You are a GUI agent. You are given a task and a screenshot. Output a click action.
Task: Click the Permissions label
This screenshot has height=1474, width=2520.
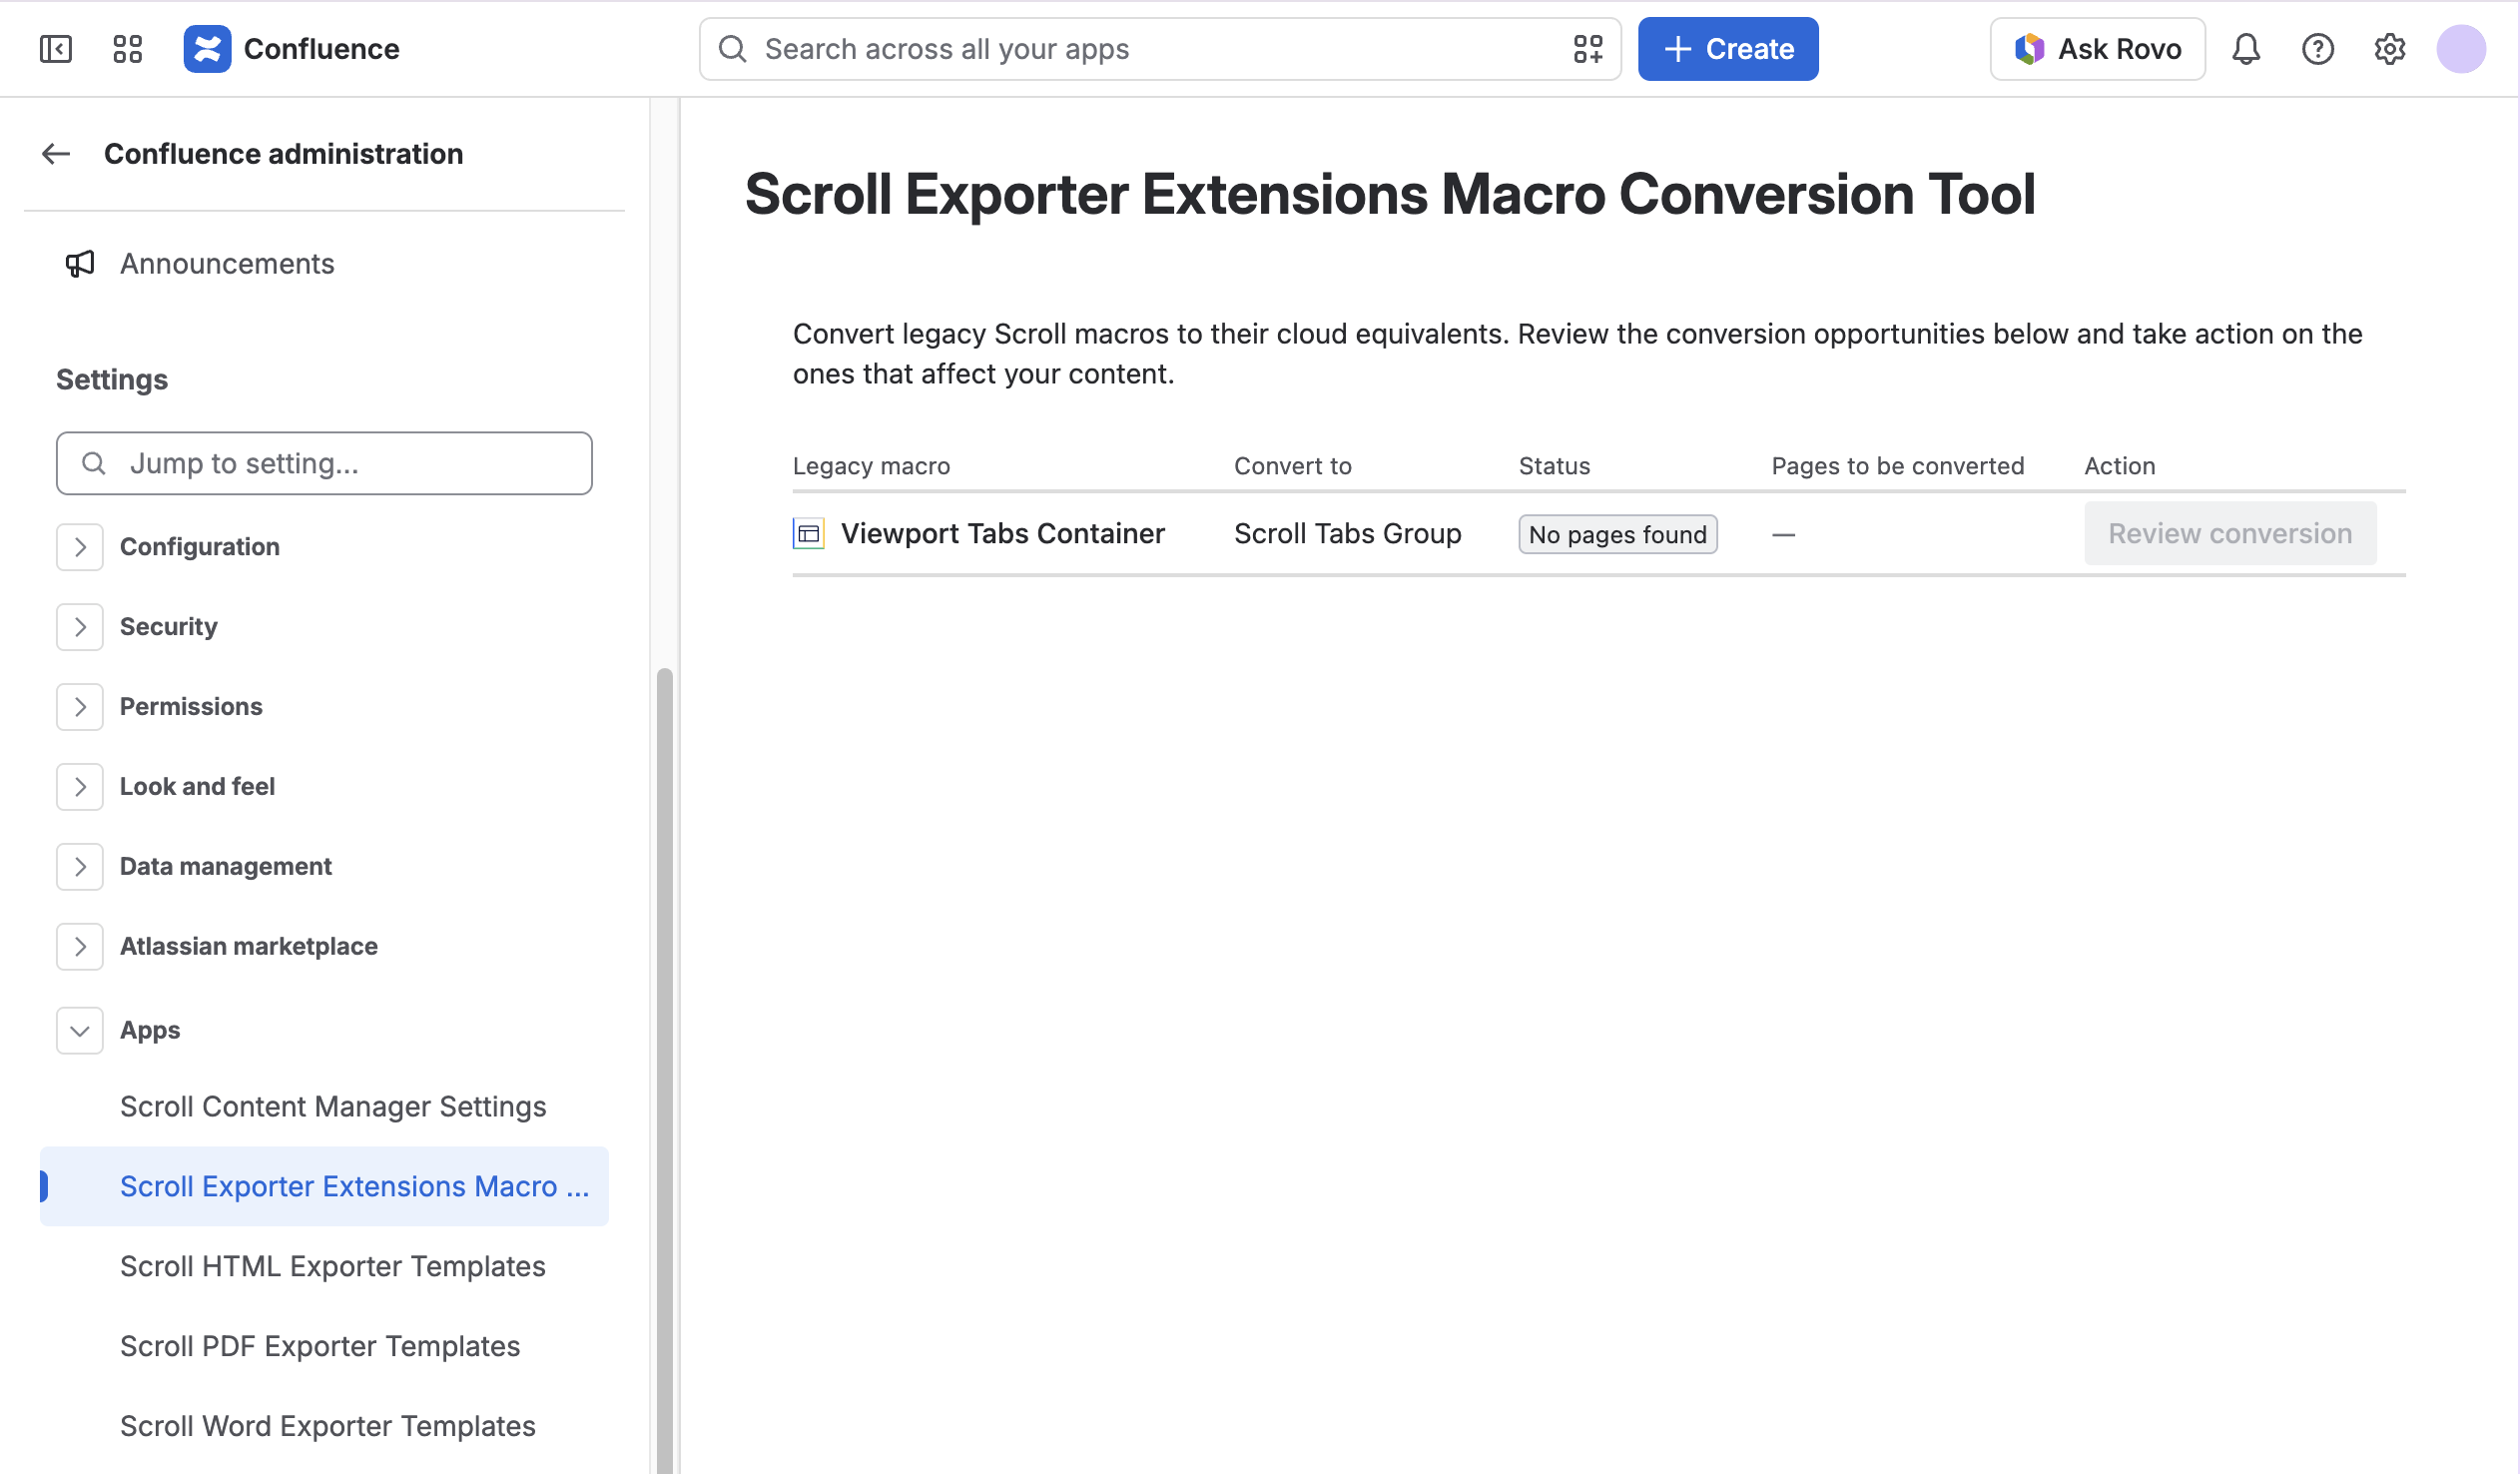click(191, 707)
